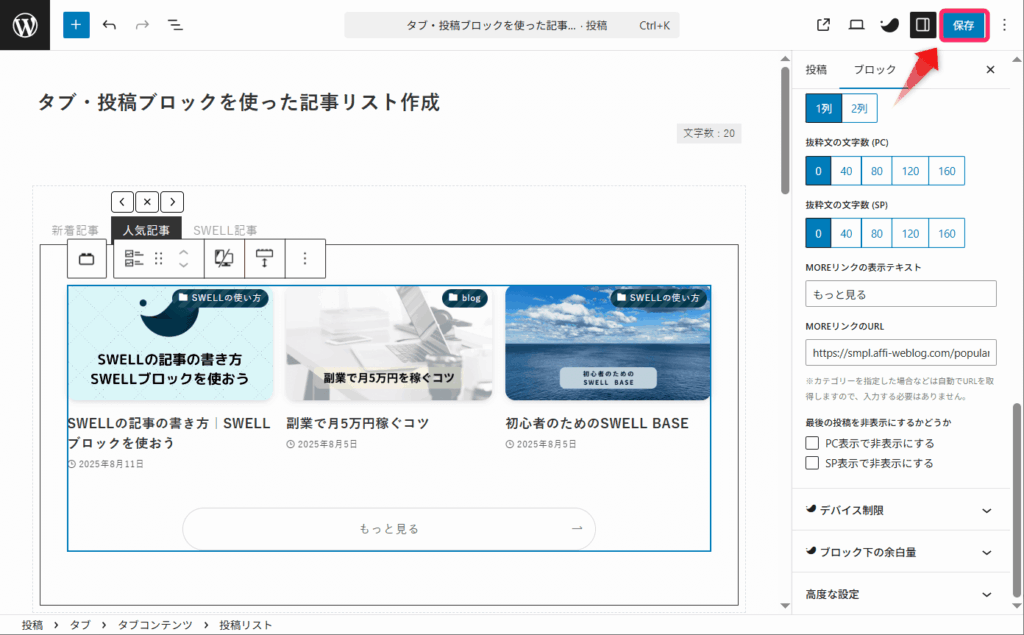The image size is (1024, 635).
Task: Set PC excerpt length to 40
Action: click(x=846, y=171)
